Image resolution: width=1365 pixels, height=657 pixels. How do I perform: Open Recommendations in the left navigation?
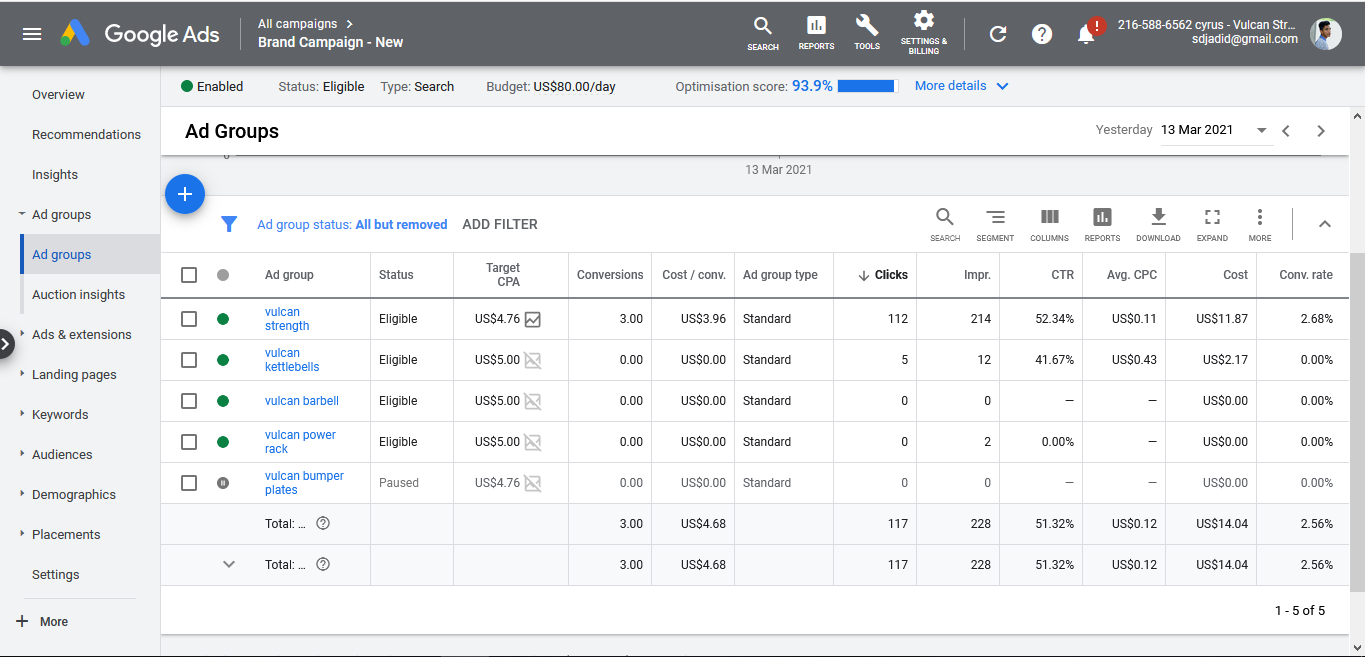coord(86,134)
